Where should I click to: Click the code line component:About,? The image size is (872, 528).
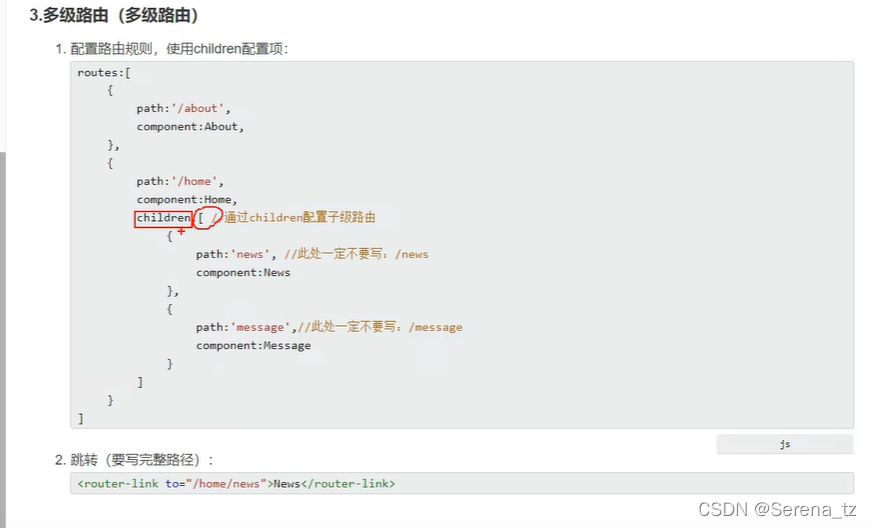pos(190,126)
